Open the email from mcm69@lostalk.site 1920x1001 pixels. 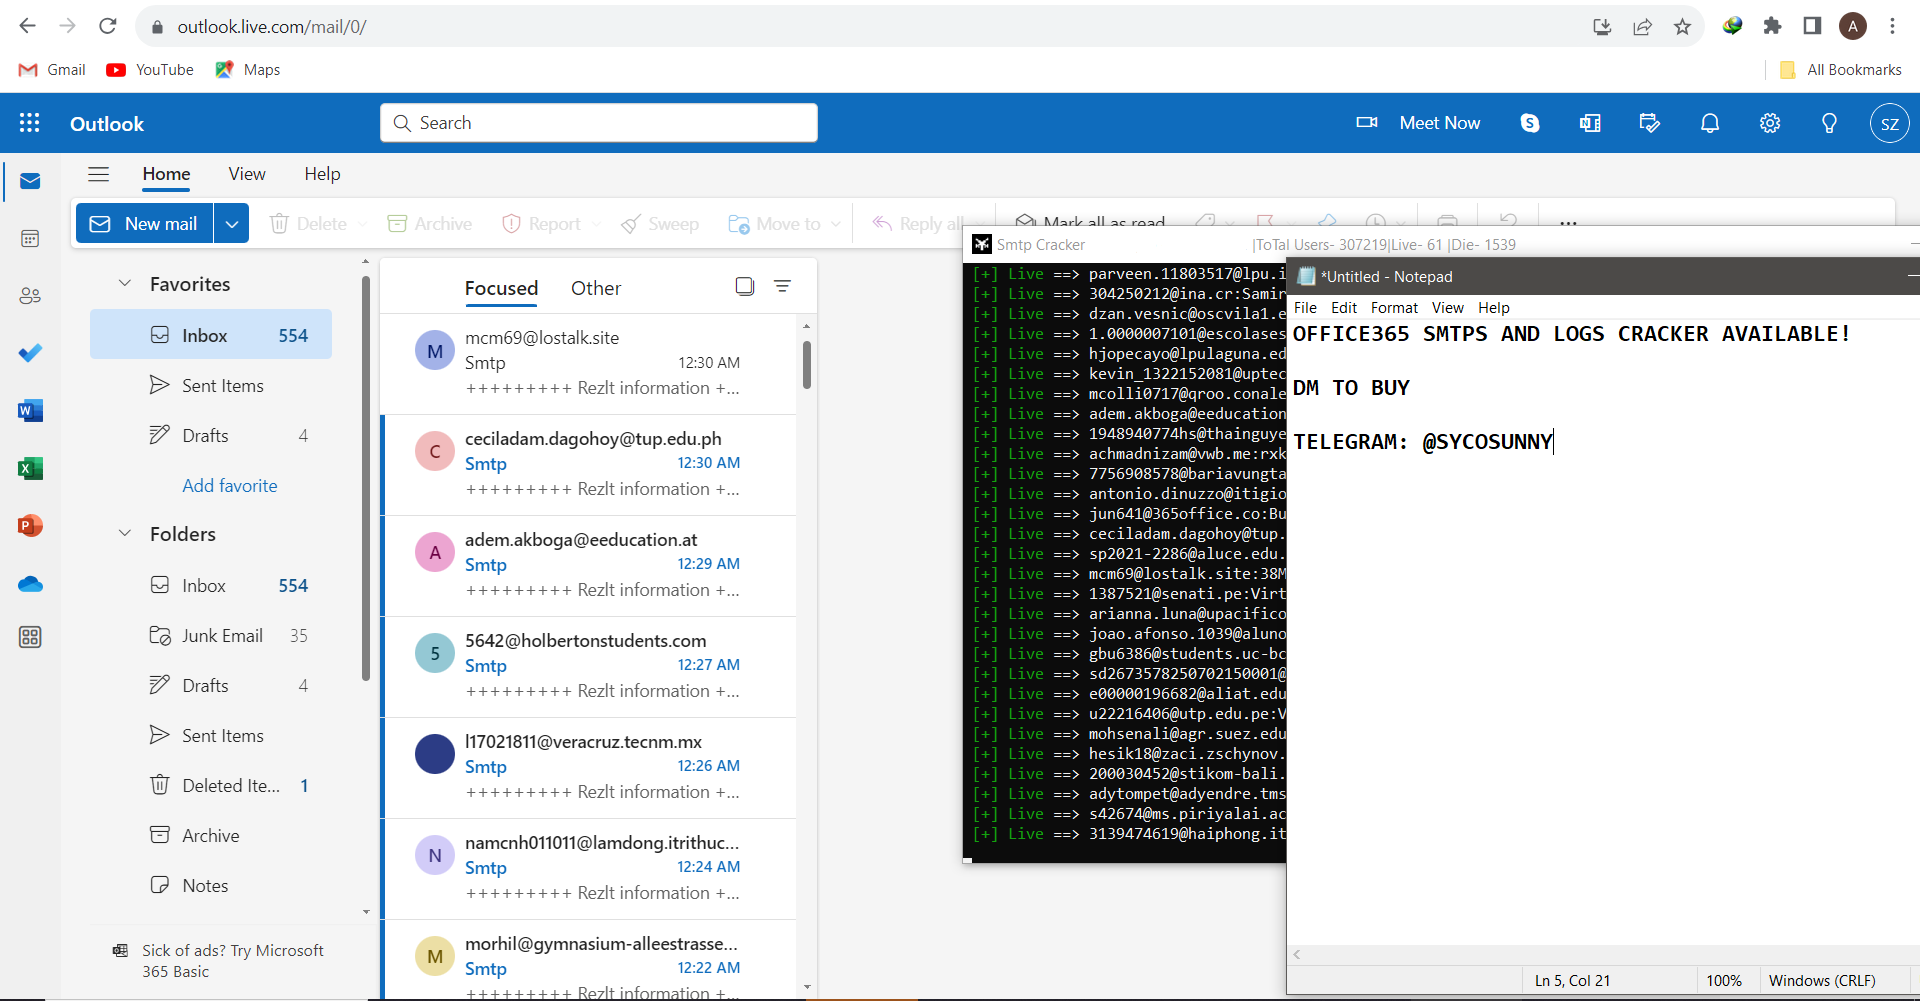coord(589,363)
